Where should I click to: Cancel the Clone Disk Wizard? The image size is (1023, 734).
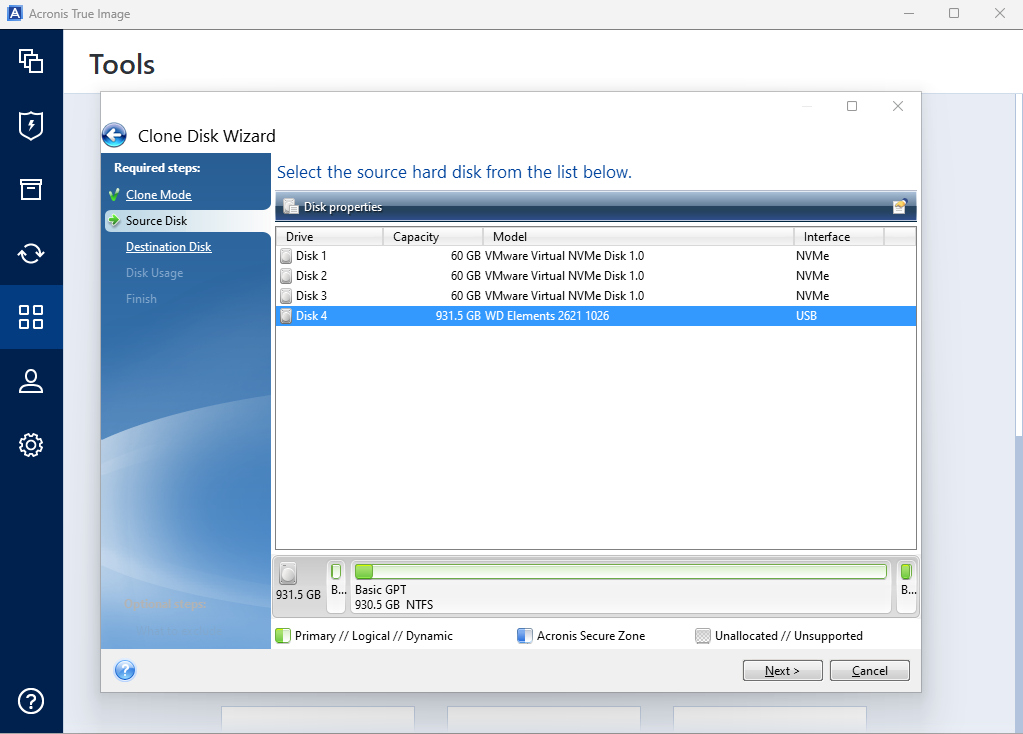(868, 670)
